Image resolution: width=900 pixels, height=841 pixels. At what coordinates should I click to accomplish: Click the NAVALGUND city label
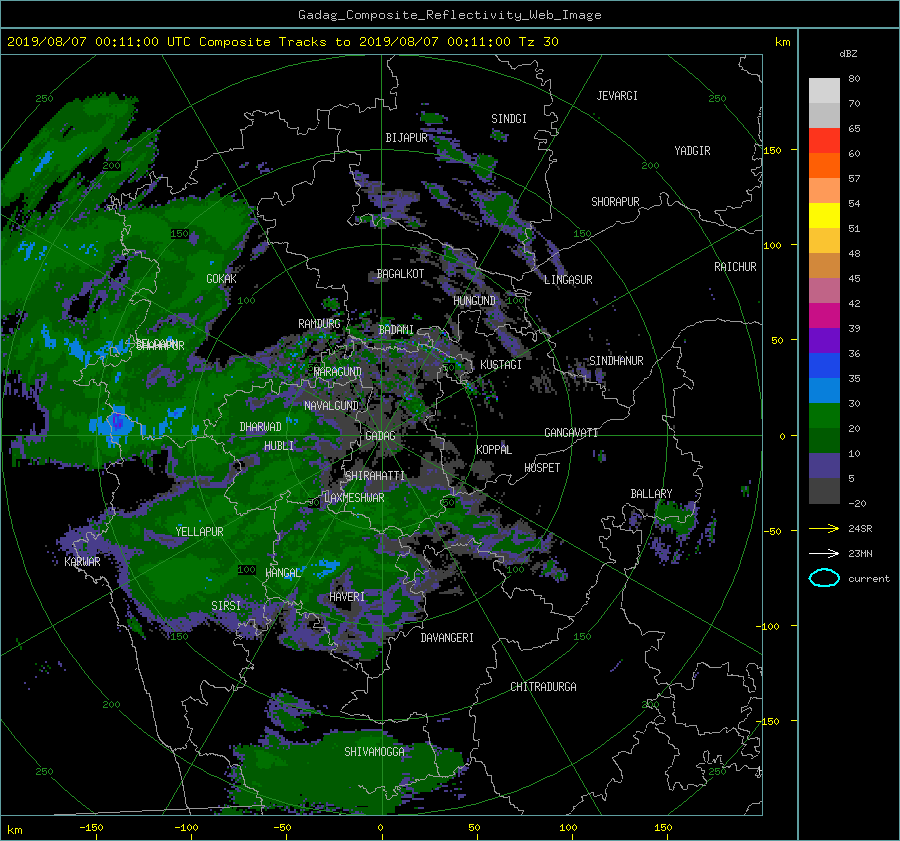331,406
